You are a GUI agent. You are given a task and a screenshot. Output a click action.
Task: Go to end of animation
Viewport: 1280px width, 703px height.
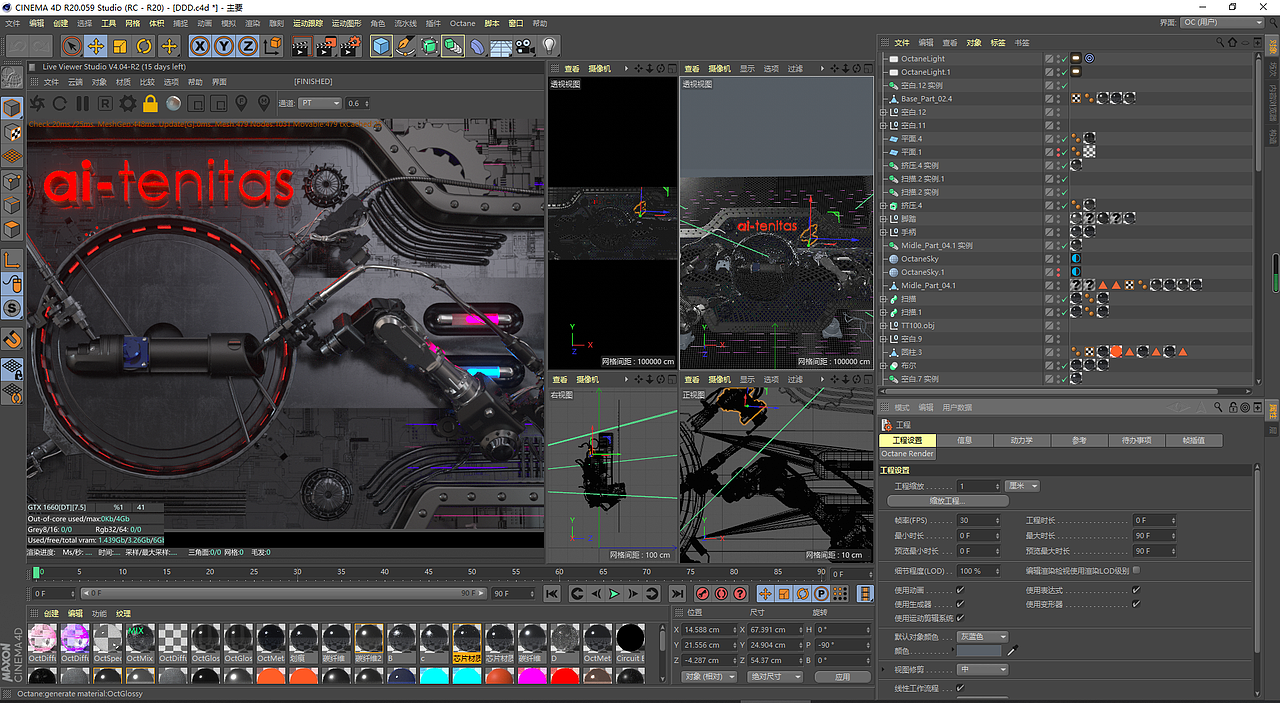pos(677,593)
